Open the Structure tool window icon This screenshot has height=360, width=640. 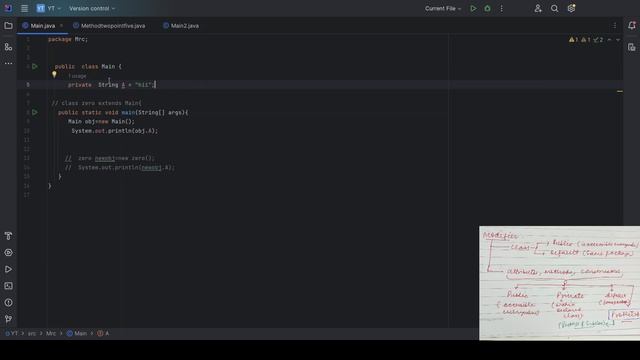8,47
